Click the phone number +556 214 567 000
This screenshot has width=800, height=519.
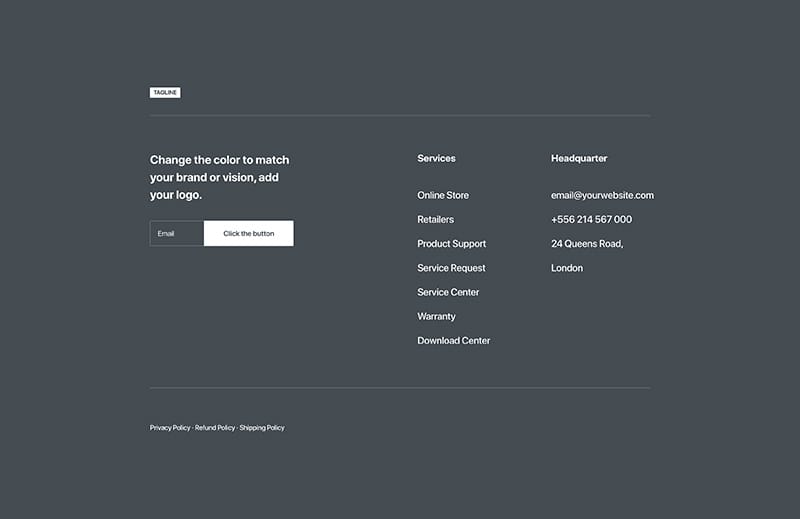point(591,219)
